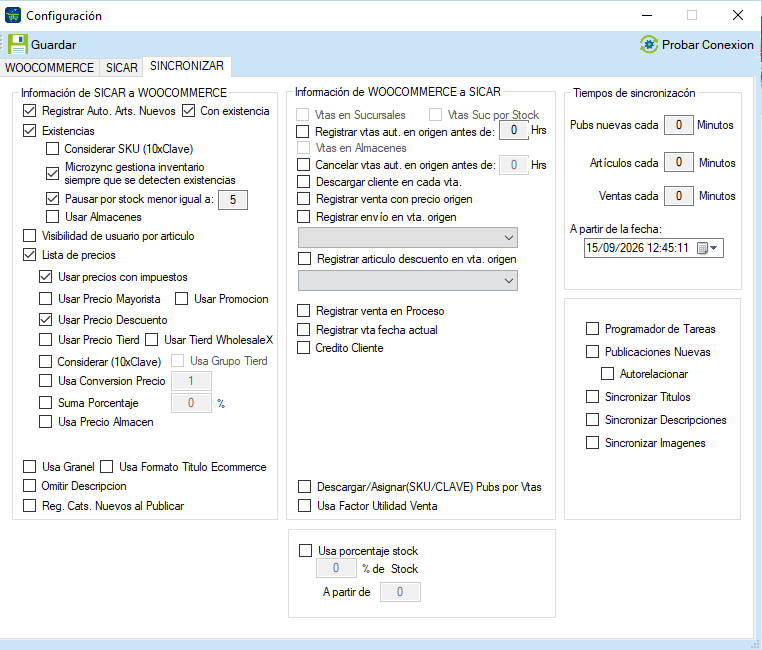The height and width of the screenshot is (650, 762).
Task: Minimize the Configuración window
Action: (x=647, y=16)
